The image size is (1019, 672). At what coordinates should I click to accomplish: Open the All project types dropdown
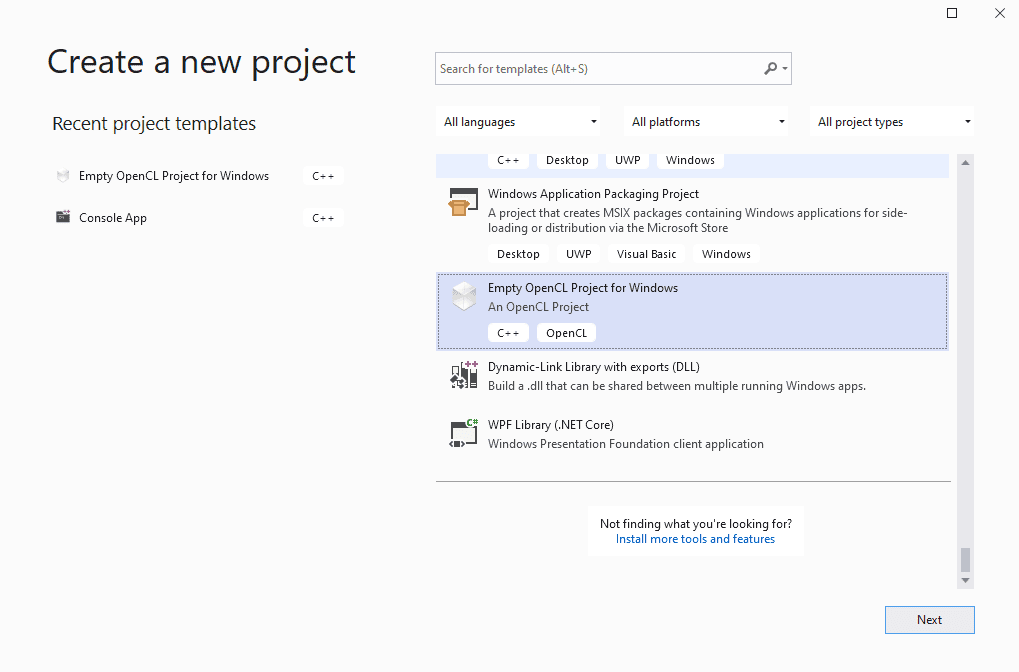pos(892,122)
